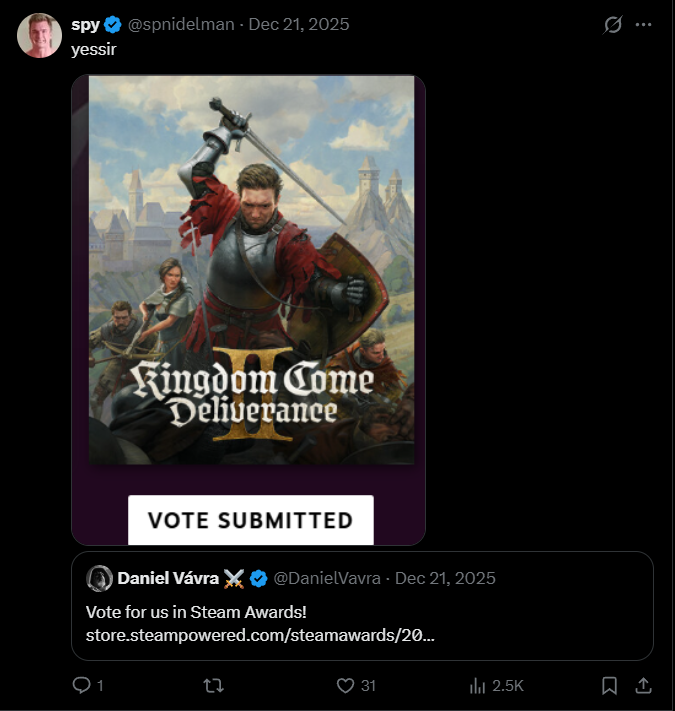Repost this tweet using the retweet icon
Image resolution: width=675 pixels, height=711 pixels.
click(213, 685)
